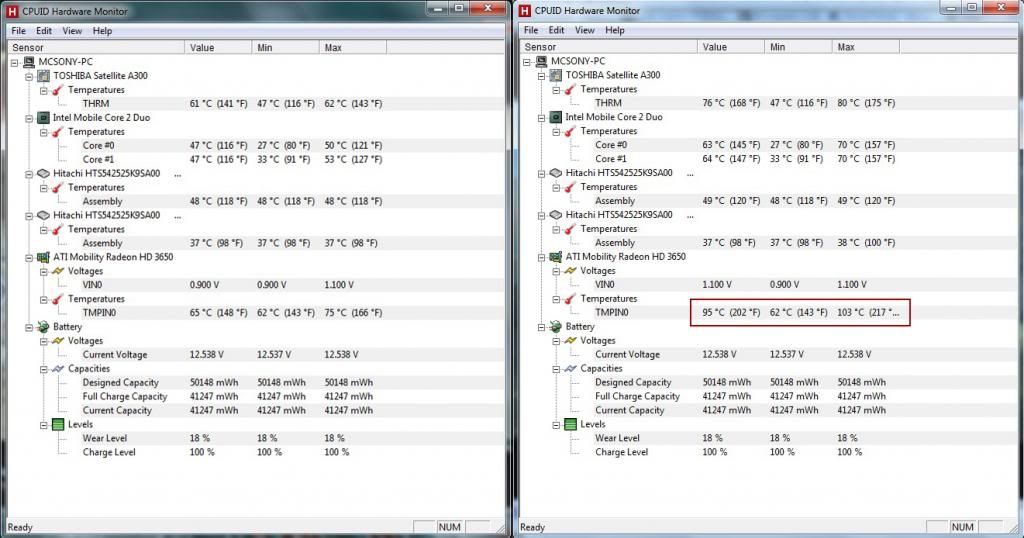Click Sensor column header in left window
The height and width of the screenshot is (538, 1024).
pyautogui.click(x=96, y=48)
